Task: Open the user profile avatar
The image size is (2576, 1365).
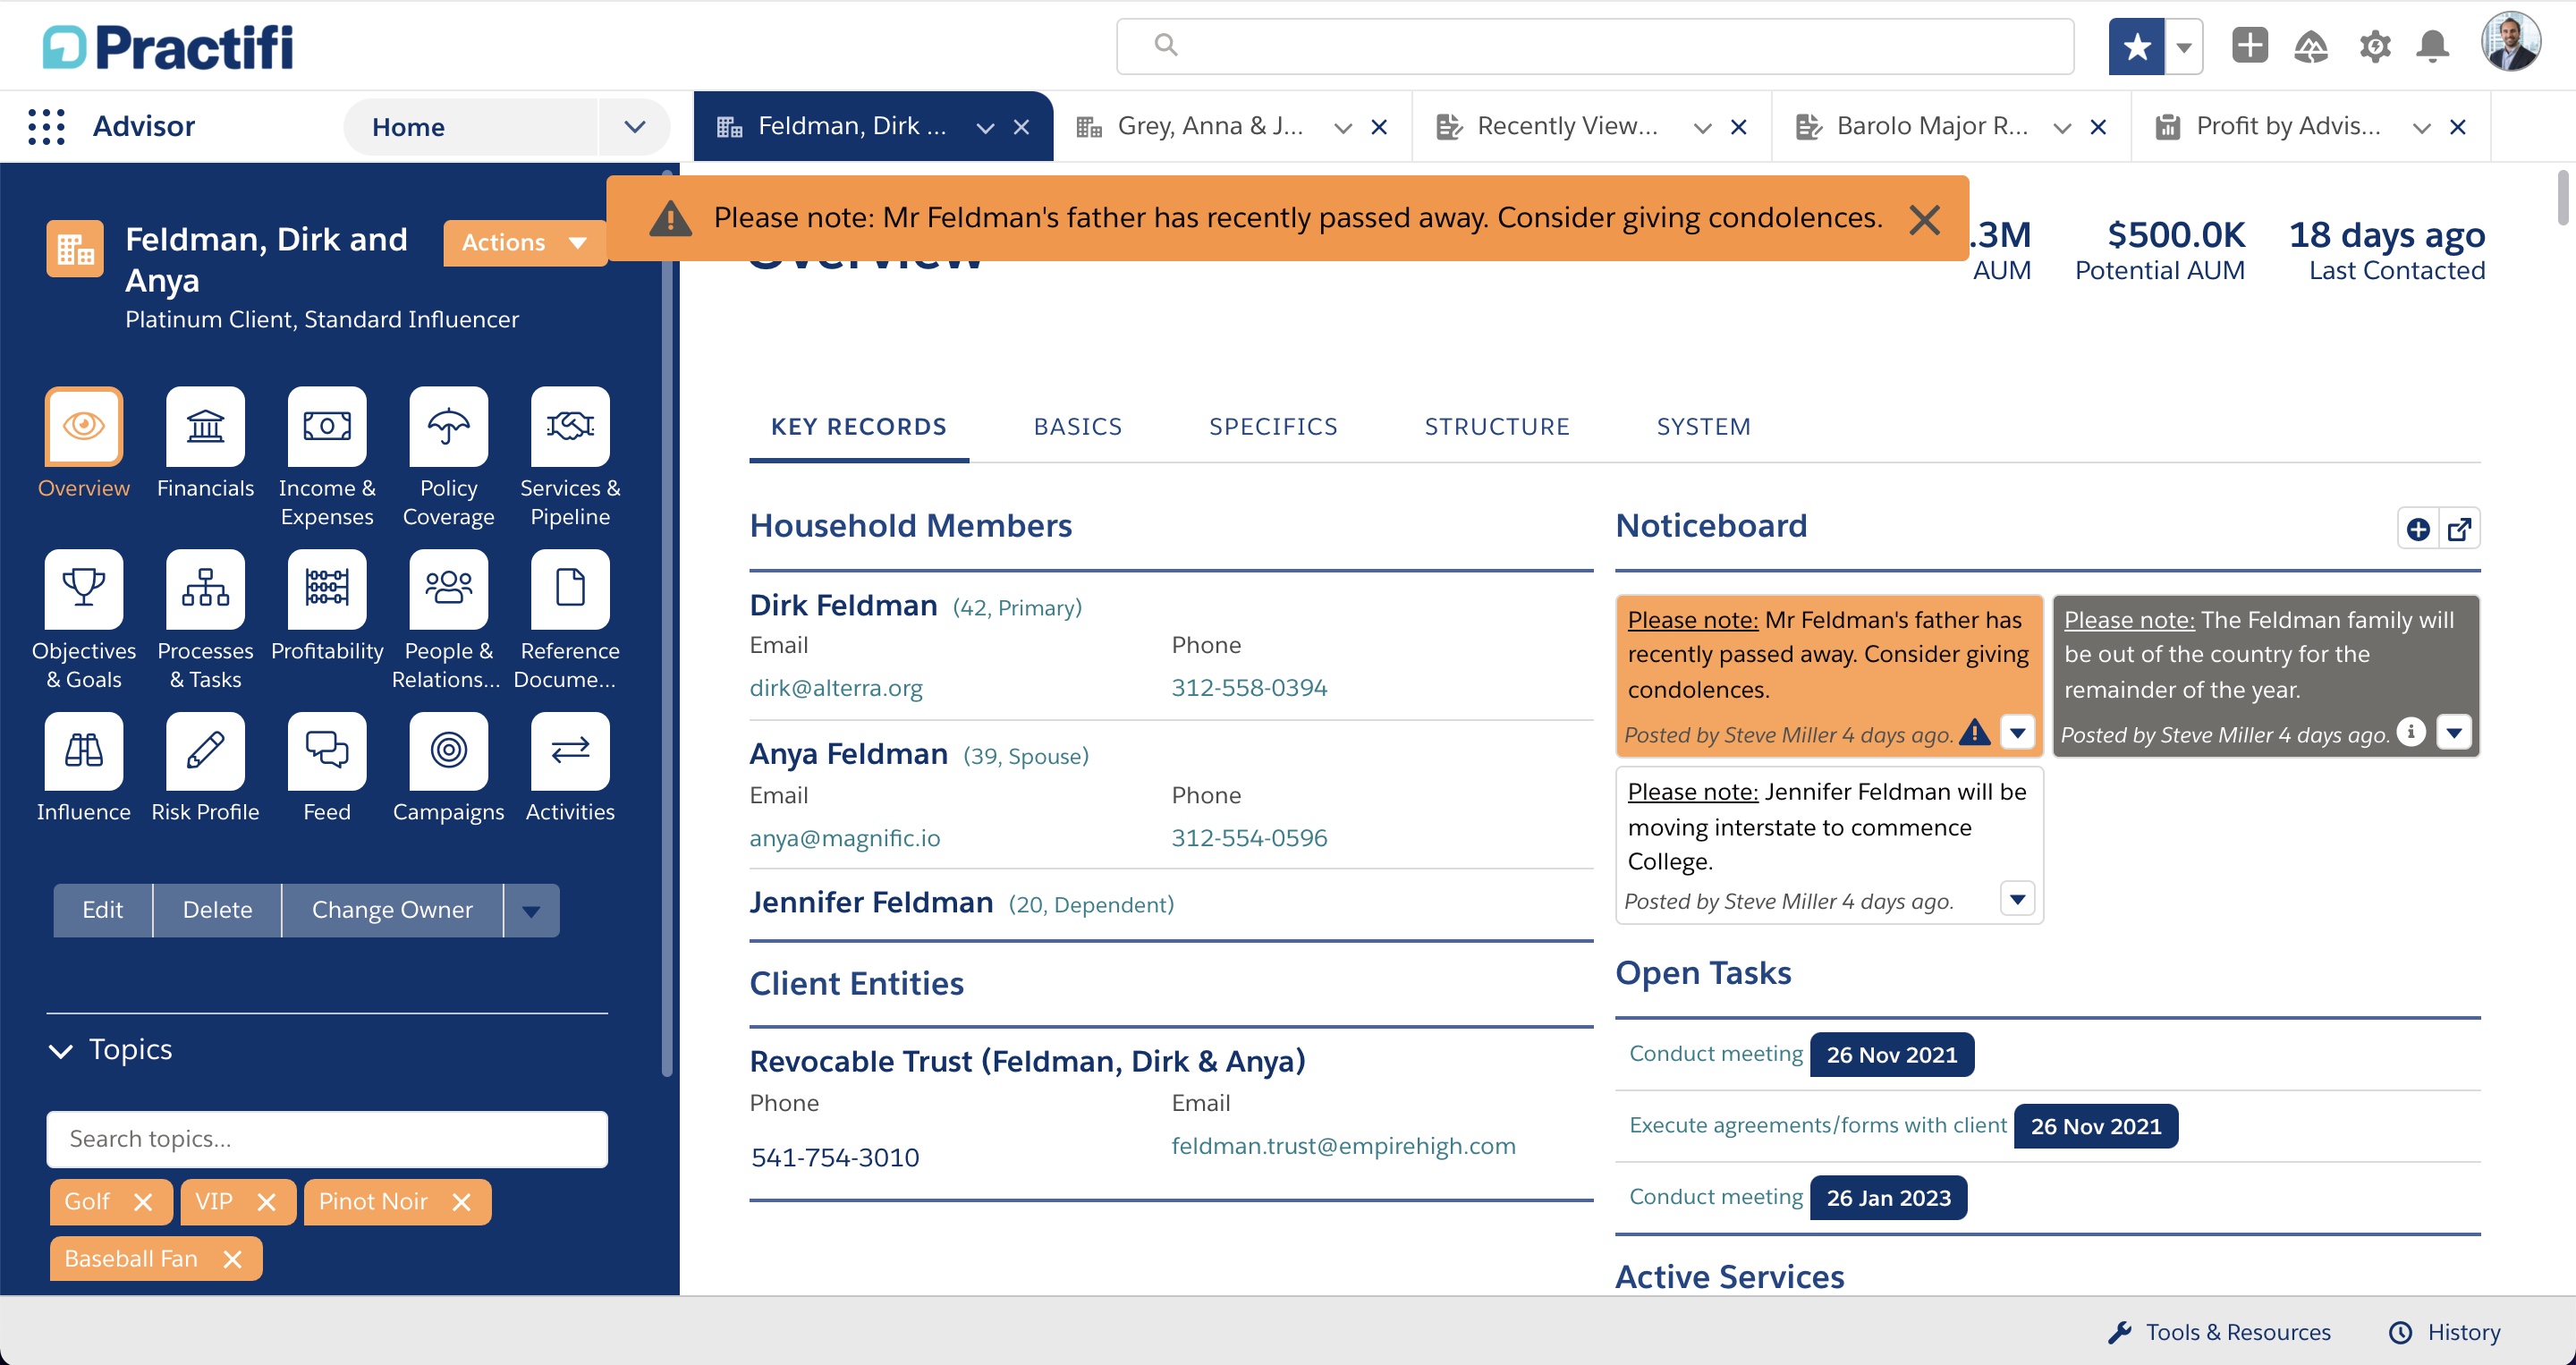Action: point(2510,42)
